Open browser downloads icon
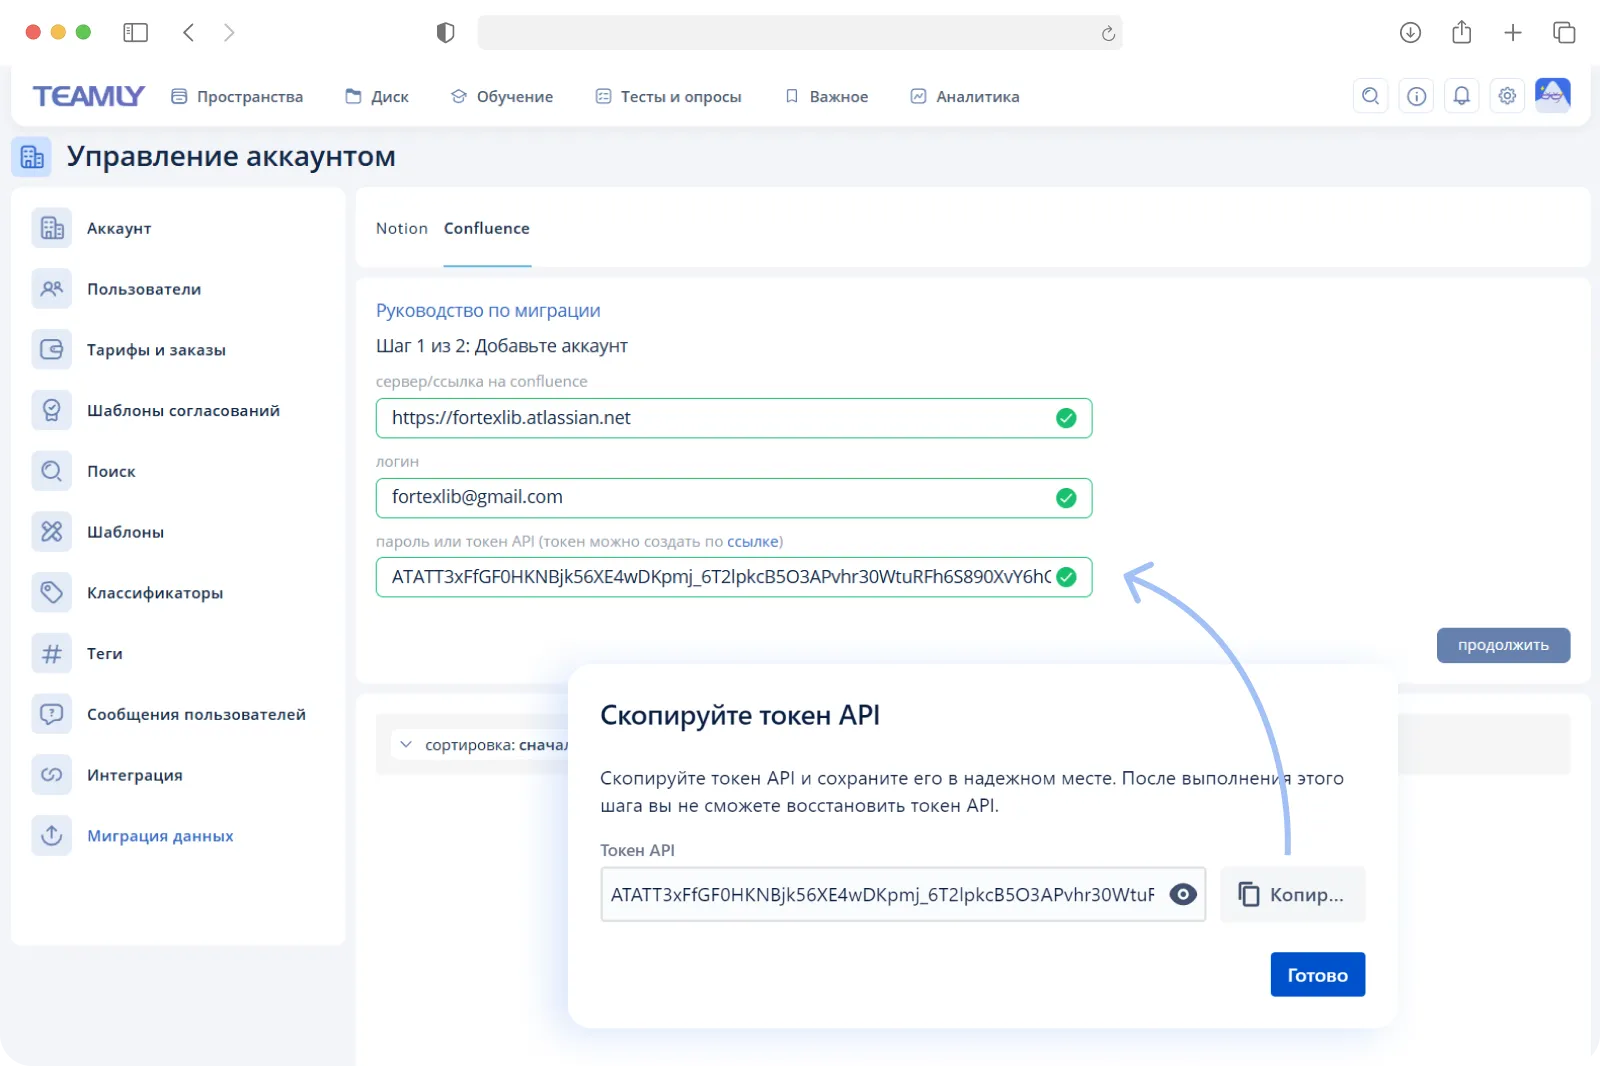 coord(1410,33)
